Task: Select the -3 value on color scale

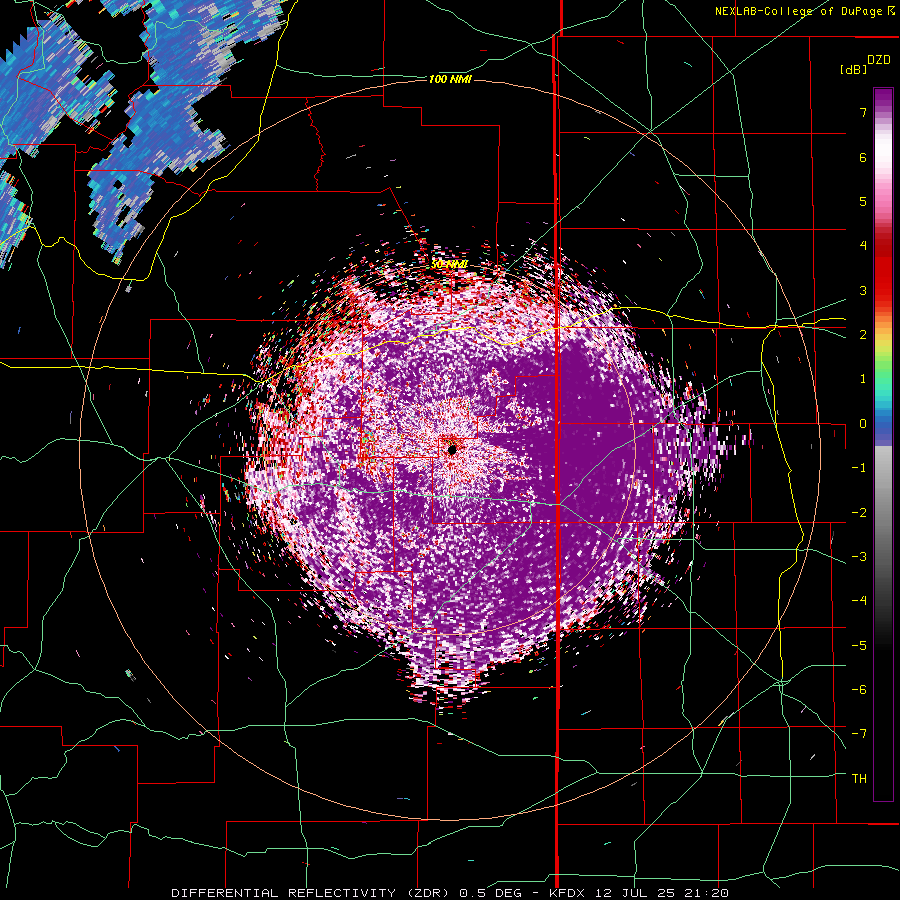Action: click(x=859, y=557)
